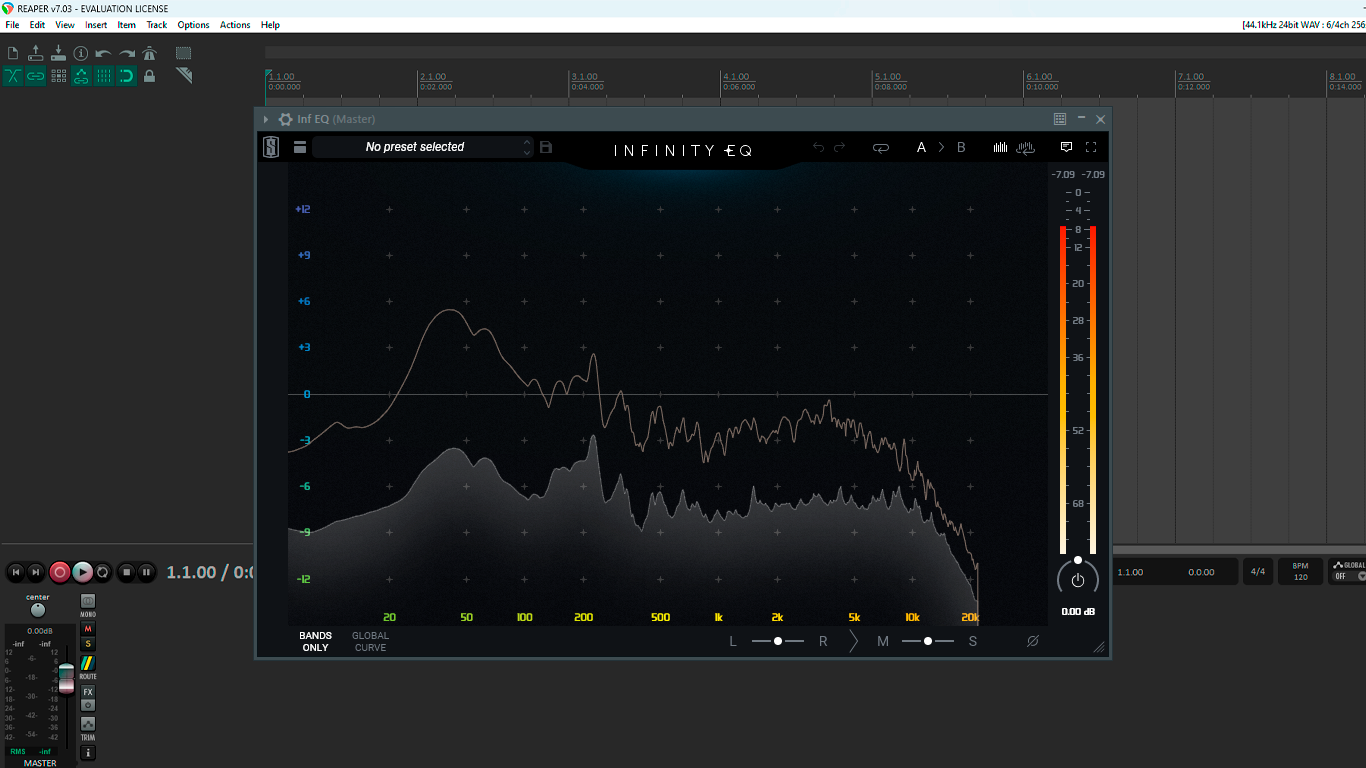Click the chevron between L/R and M/S

pos(853,641)
